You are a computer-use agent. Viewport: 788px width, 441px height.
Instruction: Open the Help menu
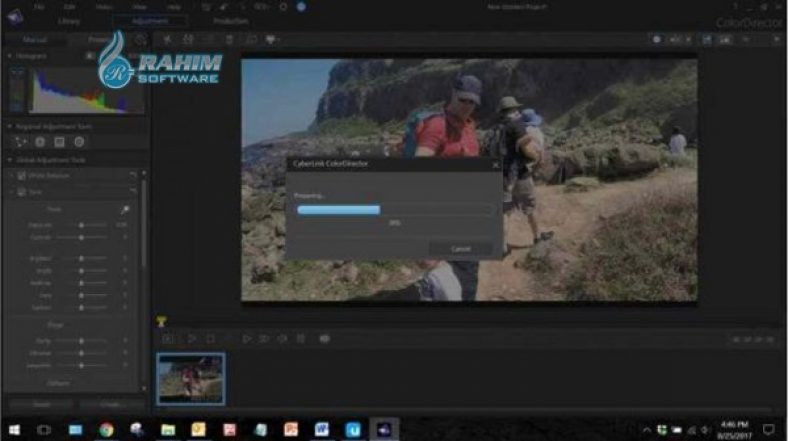click(x=174, y=7)
